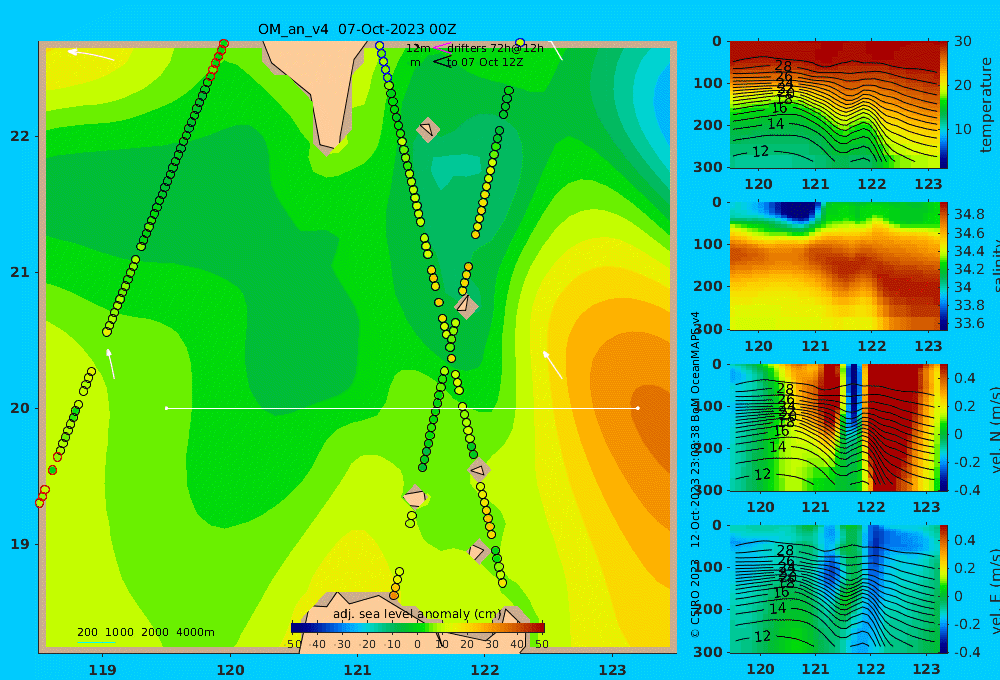The image size is (1000, 680).
Task: Click the '50' tick at sea level colorbar's right end
Action: click(541, 644)
